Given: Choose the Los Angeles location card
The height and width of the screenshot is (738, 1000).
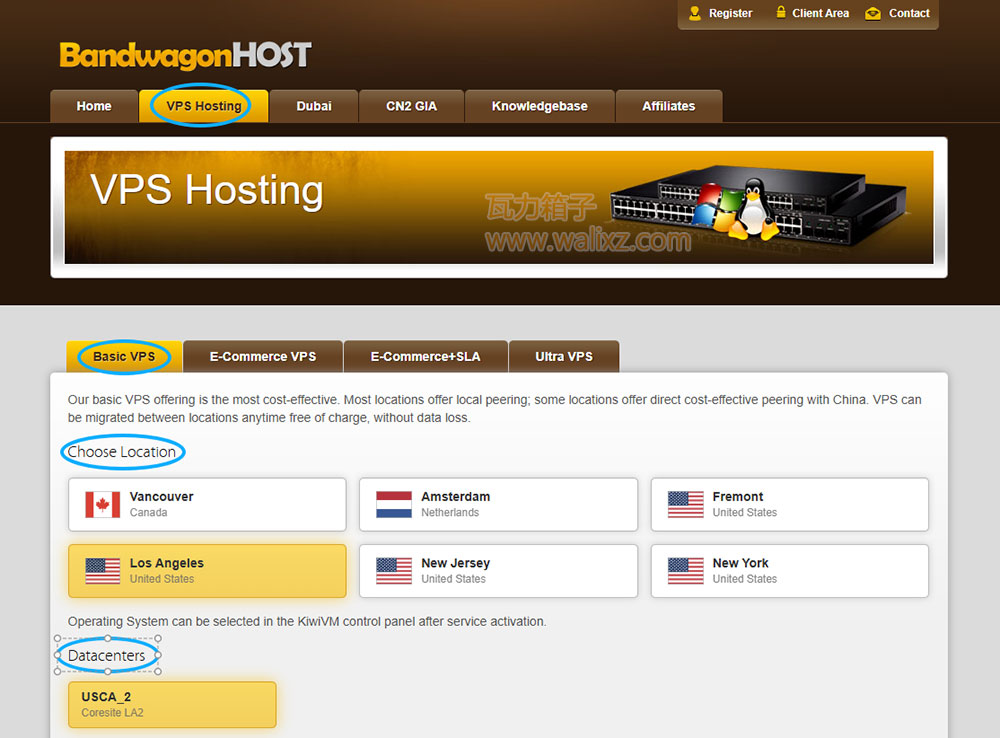Looking at the screenshot, I should click(x=207, y=571).
